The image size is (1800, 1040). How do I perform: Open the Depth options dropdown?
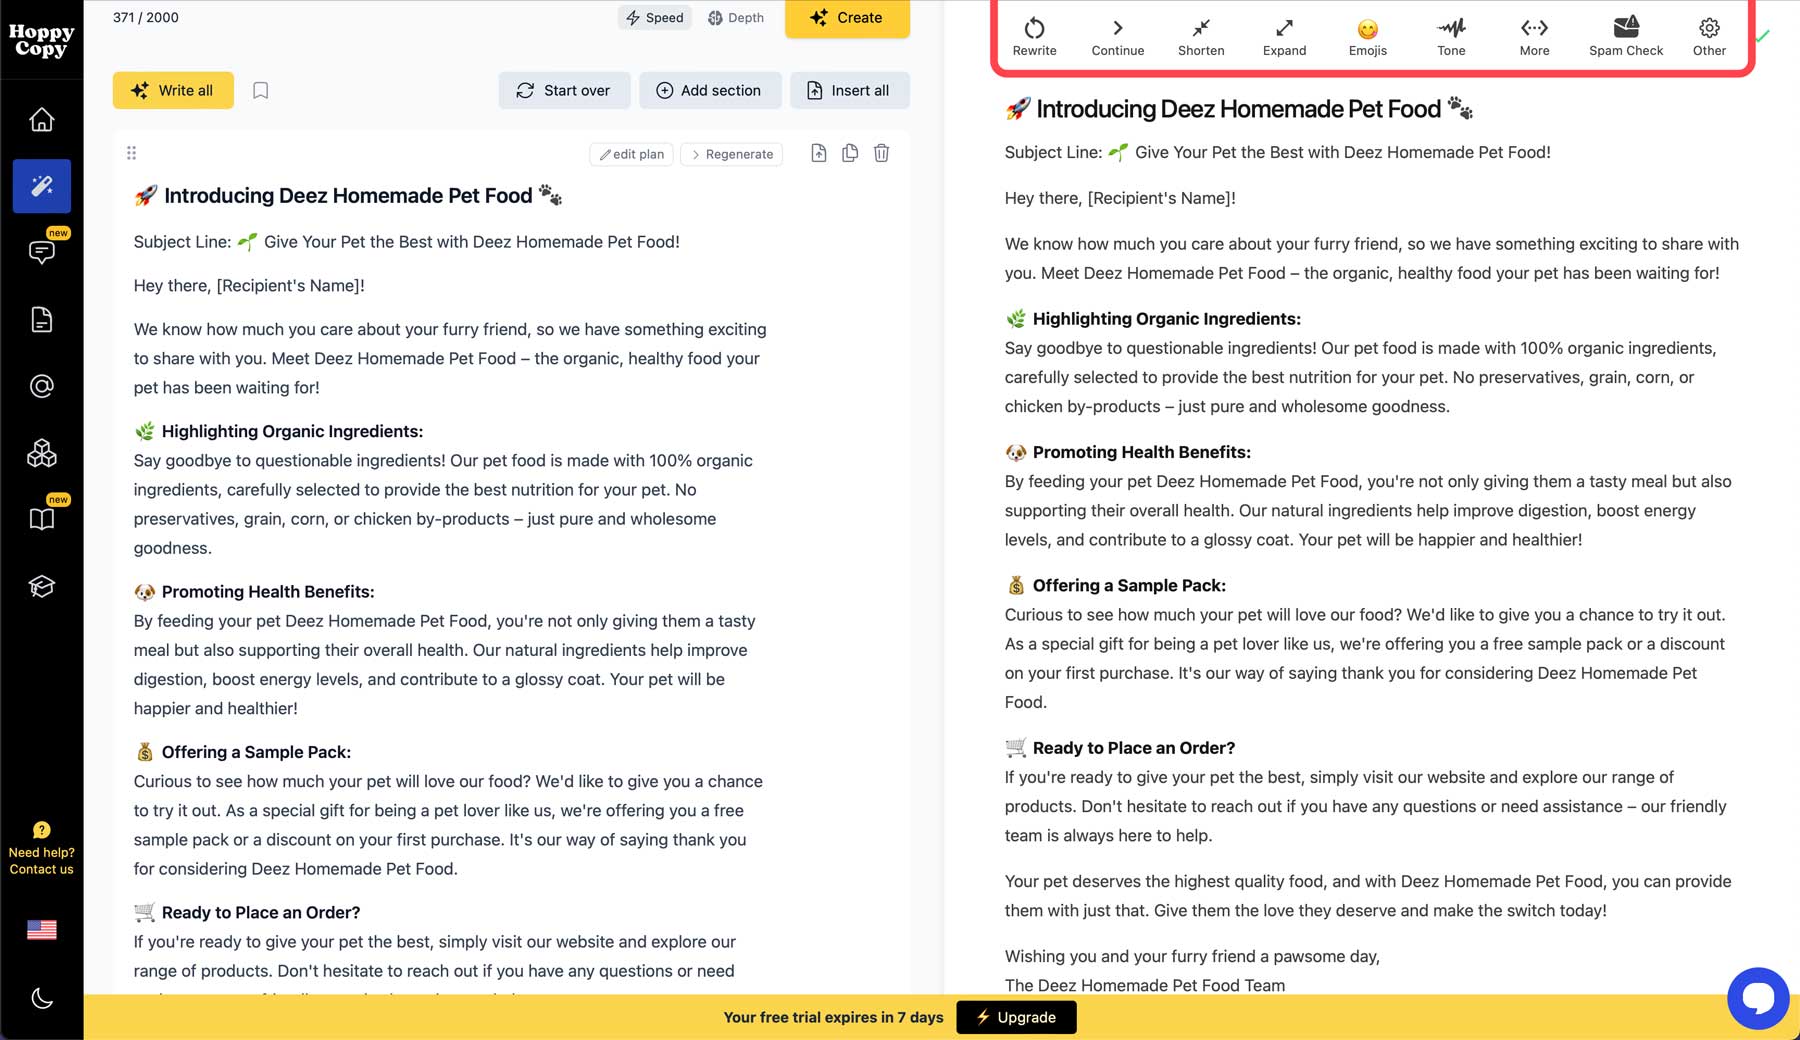(x=736, y=17)
